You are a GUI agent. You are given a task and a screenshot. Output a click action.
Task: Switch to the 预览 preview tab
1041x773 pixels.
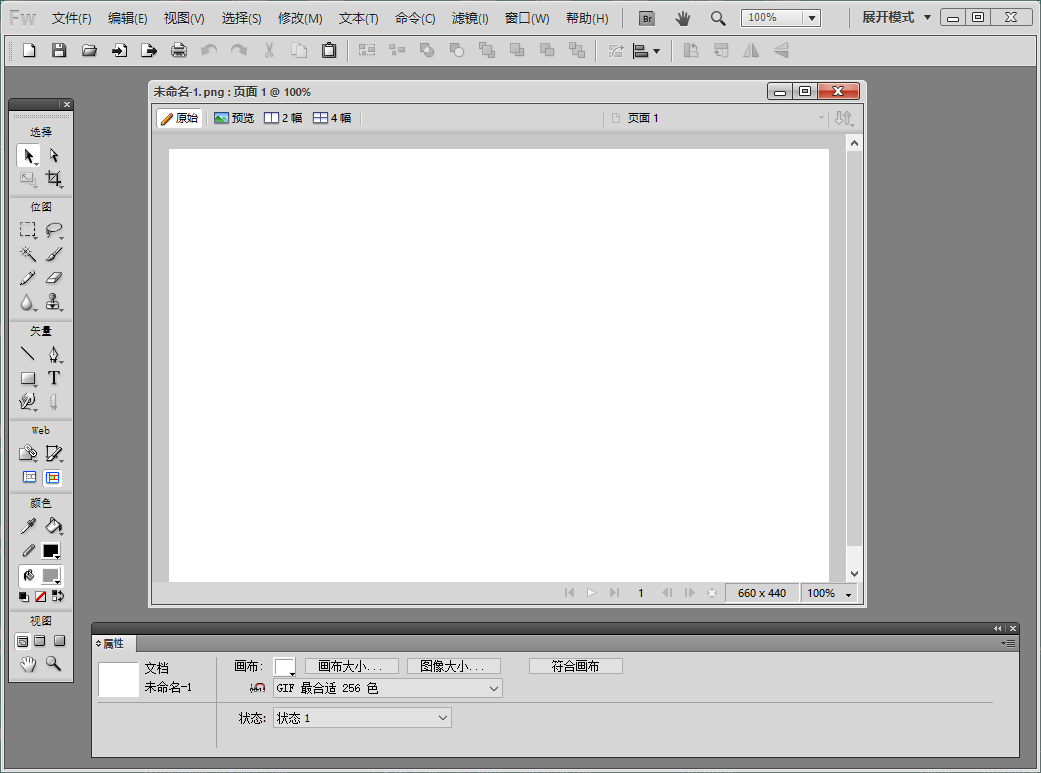(234, 118)
